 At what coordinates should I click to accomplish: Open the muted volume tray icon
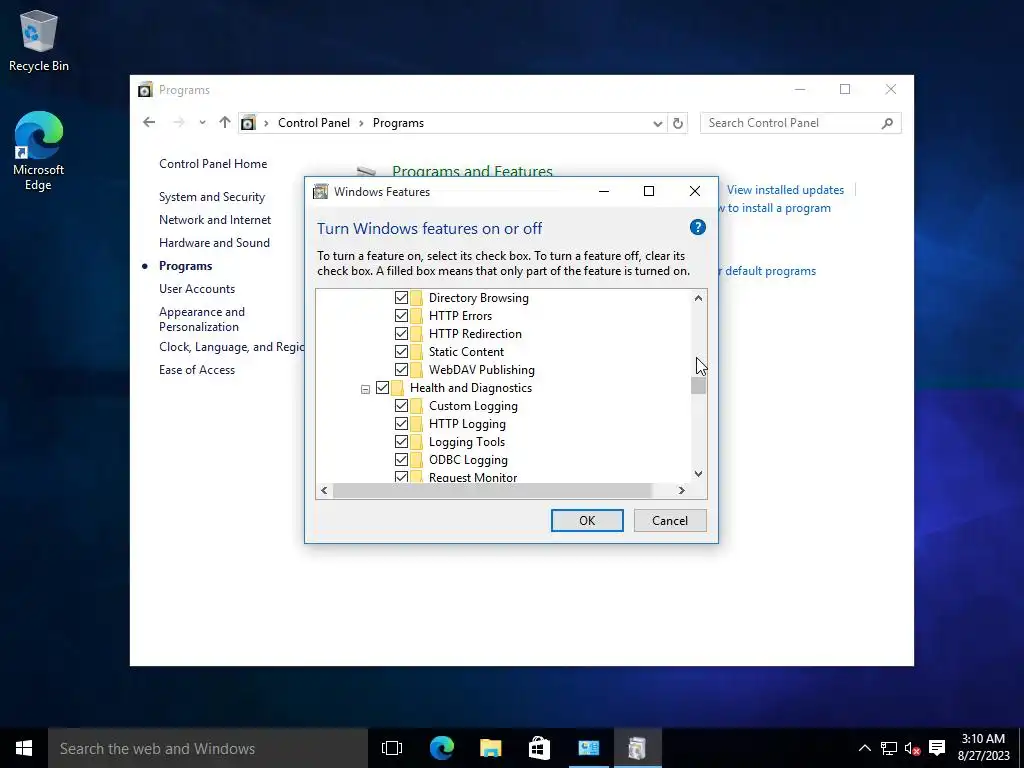coord(912,748)
